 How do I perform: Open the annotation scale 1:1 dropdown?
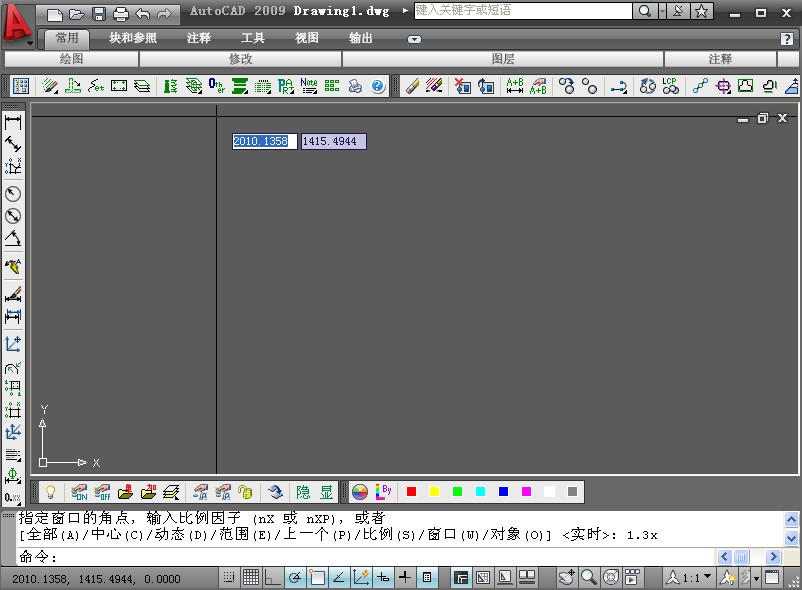coord(688,578)
